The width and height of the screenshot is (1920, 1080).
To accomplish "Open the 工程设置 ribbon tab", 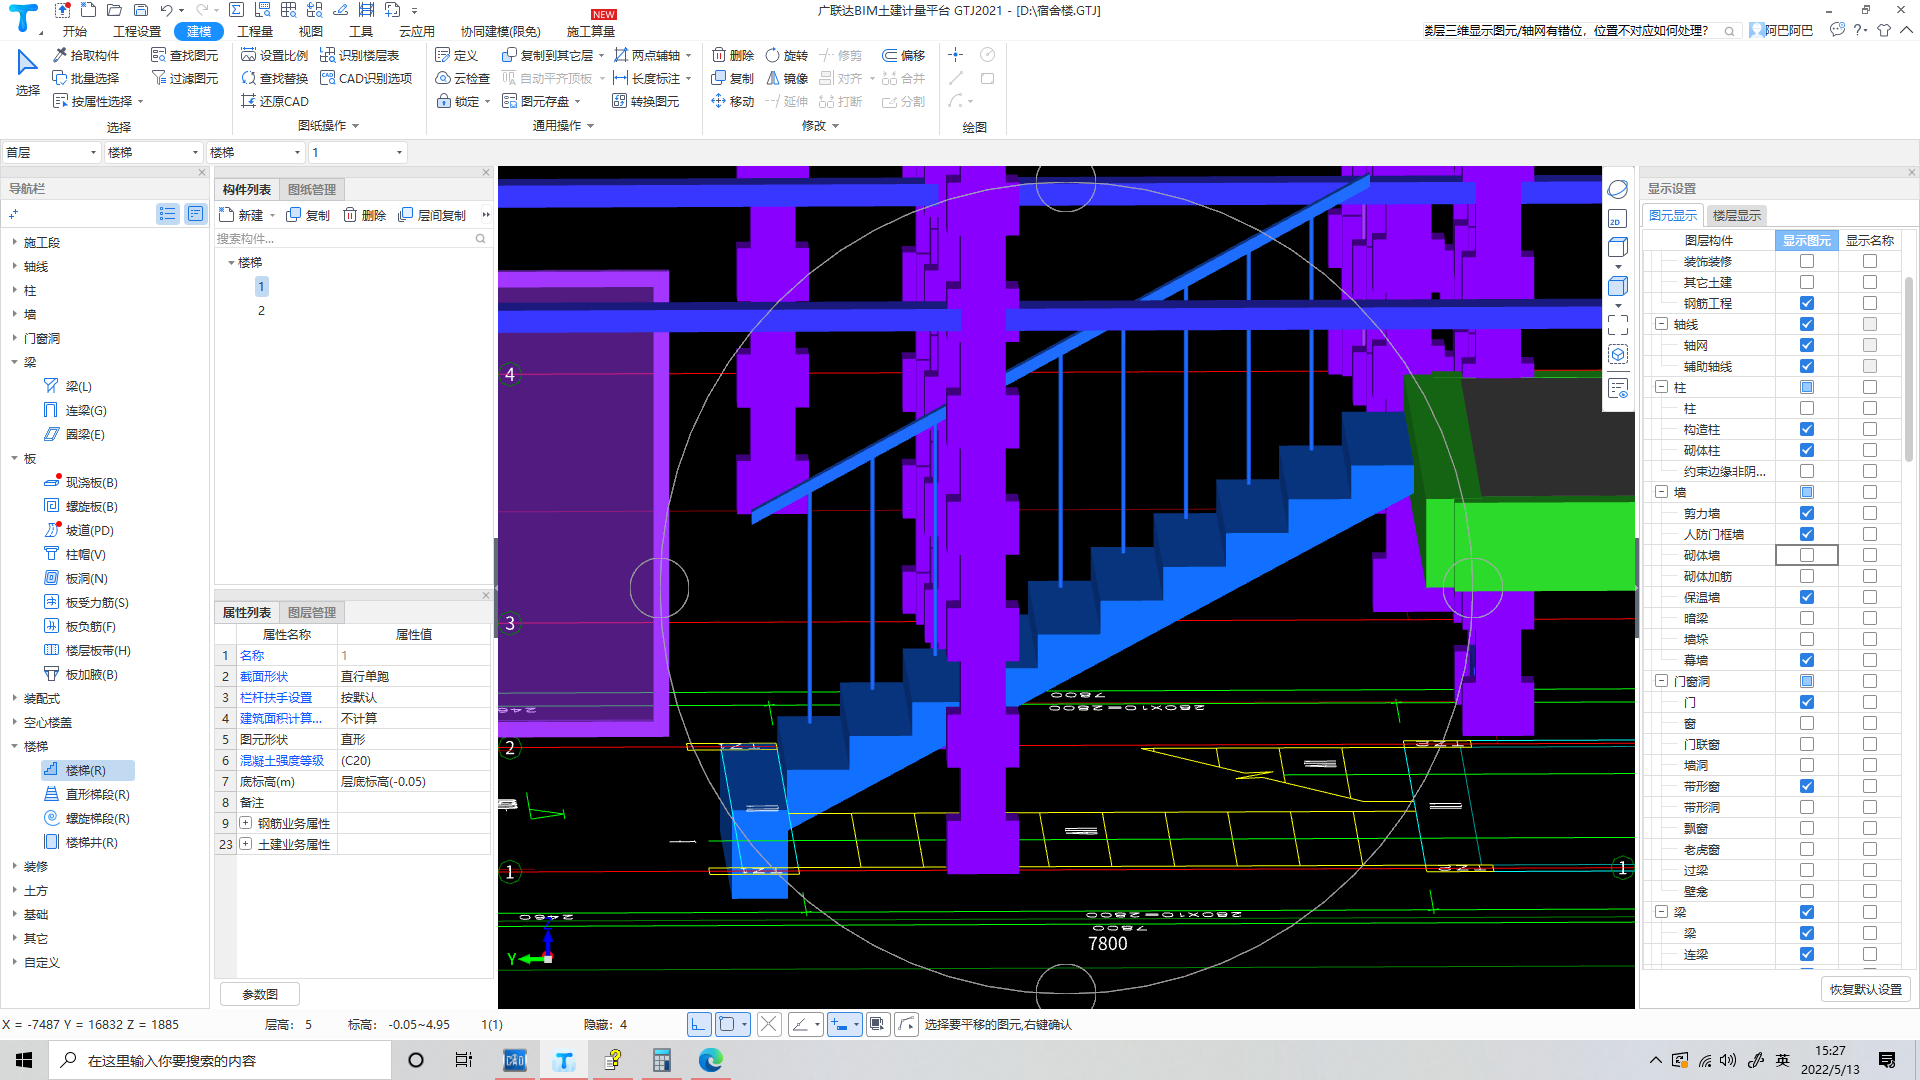I will point(137,31).
